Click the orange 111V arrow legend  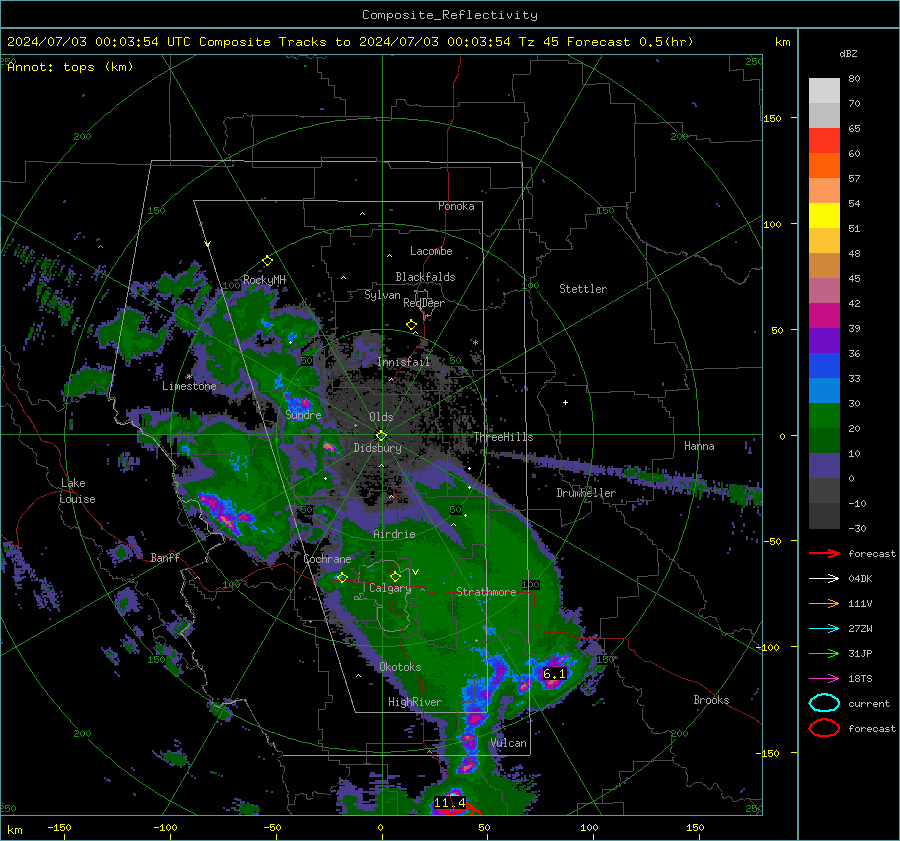(824, 603)
